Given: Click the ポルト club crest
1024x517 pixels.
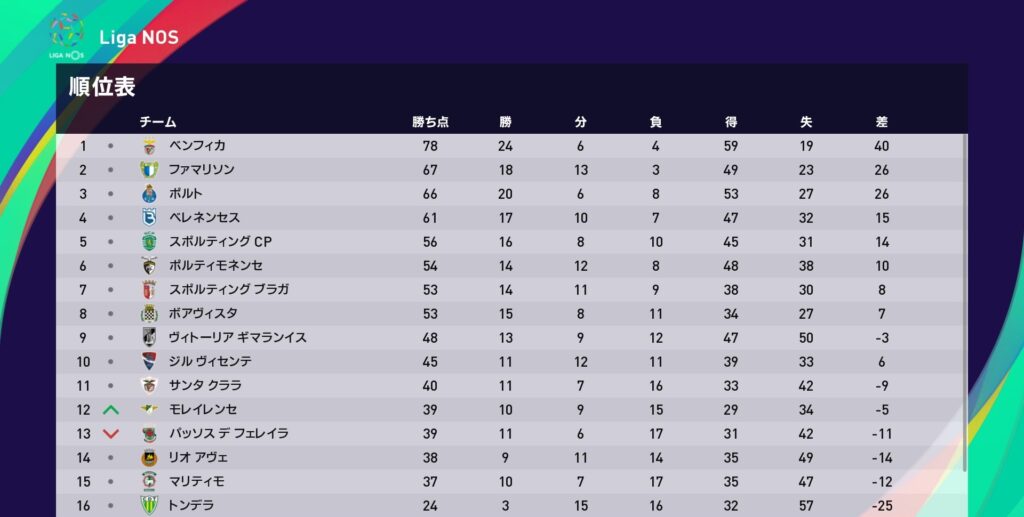Looking at the screenshot, I should point(150,194).
